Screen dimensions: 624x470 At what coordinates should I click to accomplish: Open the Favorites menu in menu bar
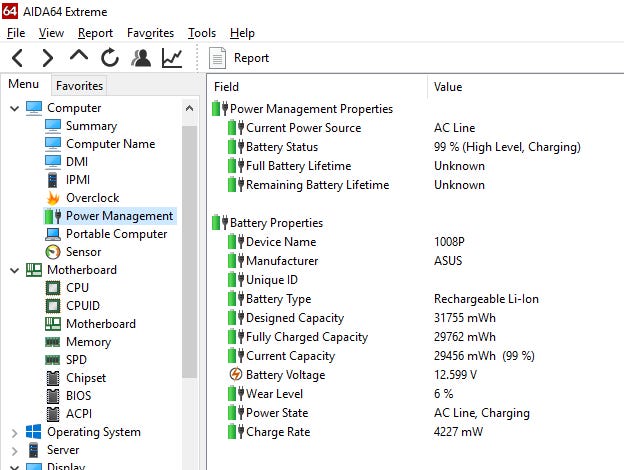[150, 33]
